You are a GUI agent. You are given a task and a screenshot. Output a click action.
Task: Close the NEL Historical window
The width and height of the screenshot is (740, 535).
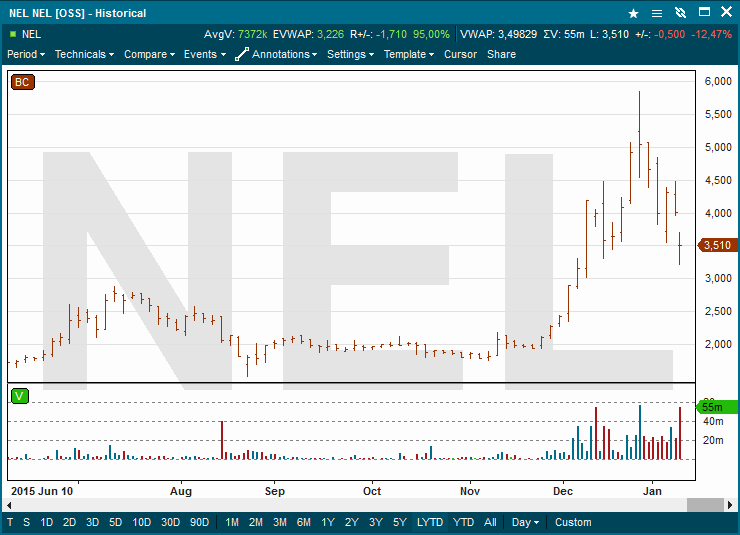pos(726,12)
